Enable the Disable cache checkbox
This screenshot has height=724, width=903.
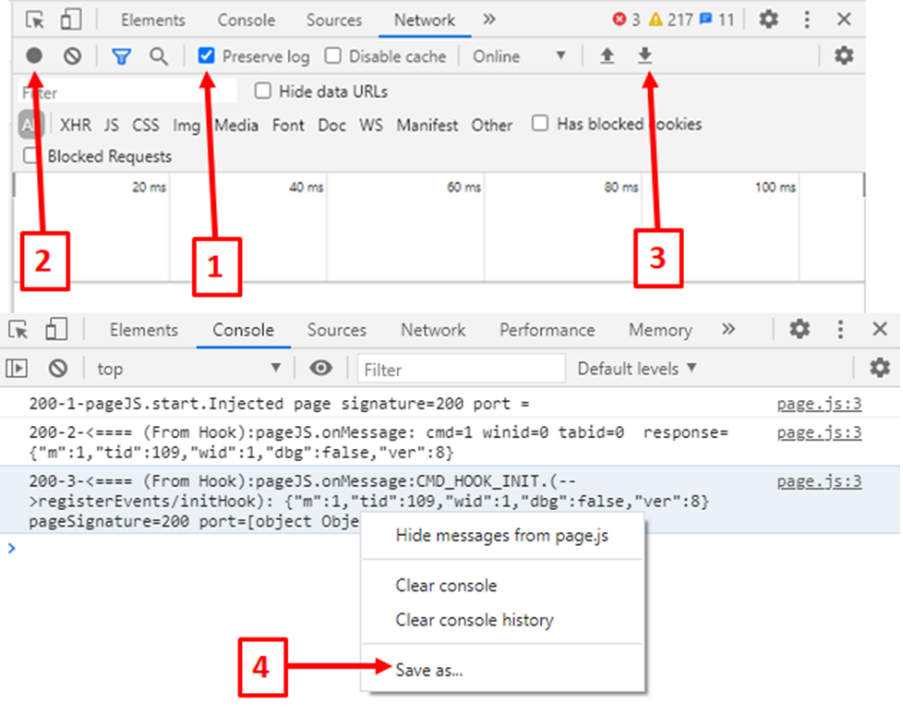pos(333,56)
